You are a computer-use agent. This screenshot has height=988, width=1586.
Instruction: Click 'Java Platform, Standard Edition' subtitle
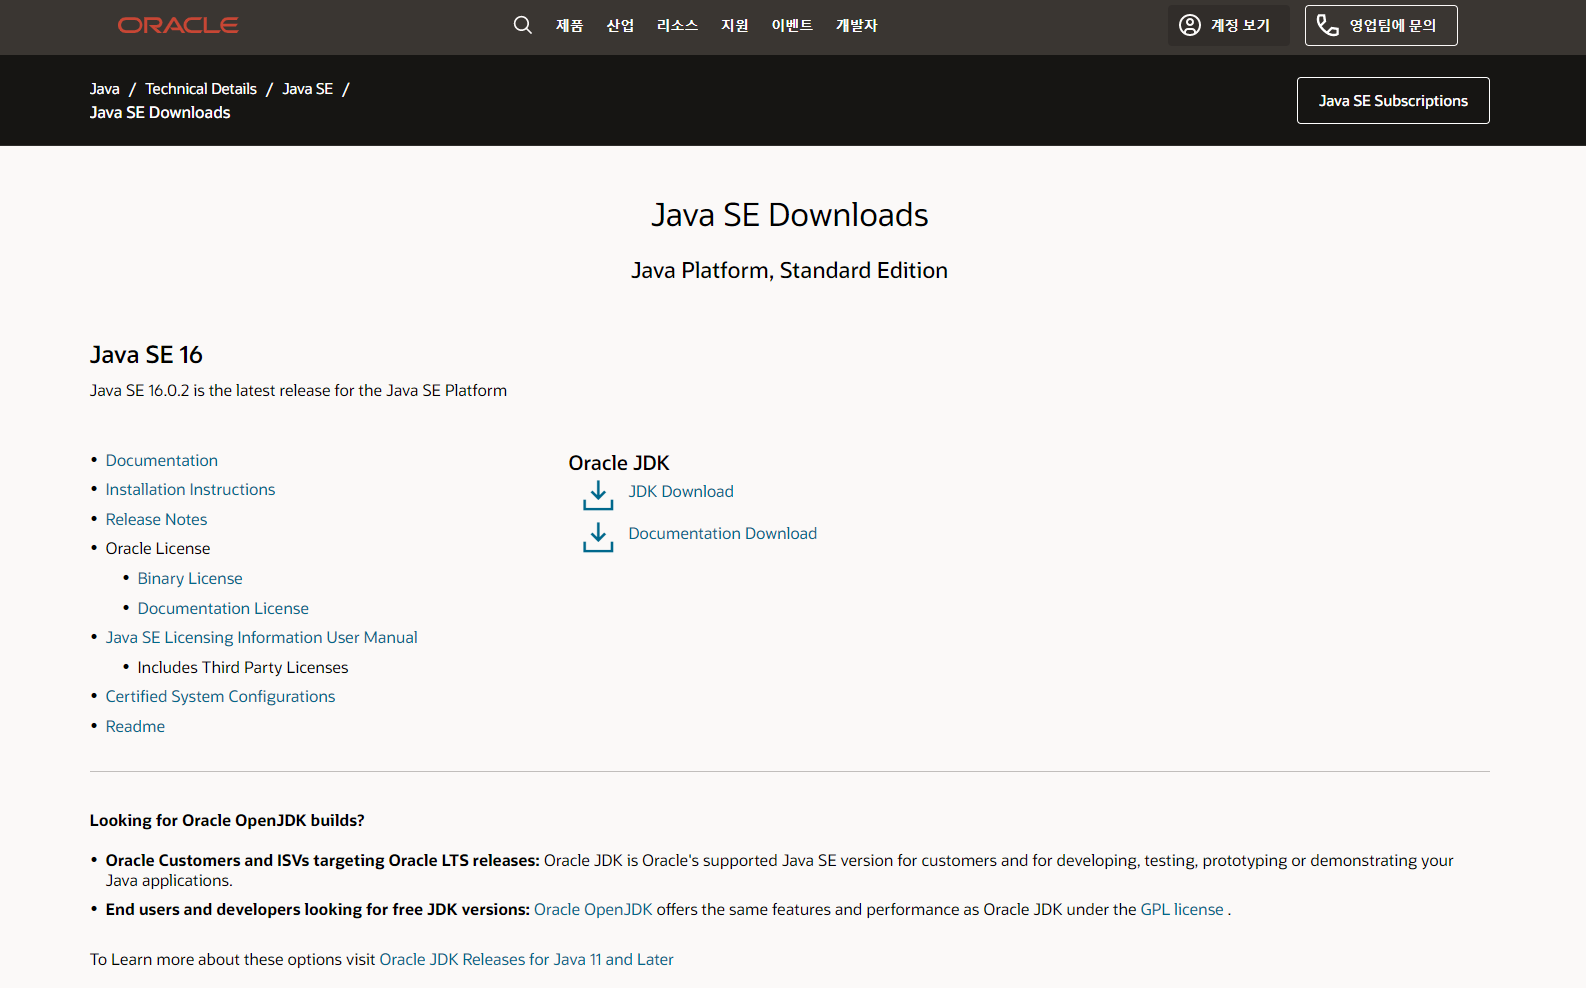pos(790,270)
